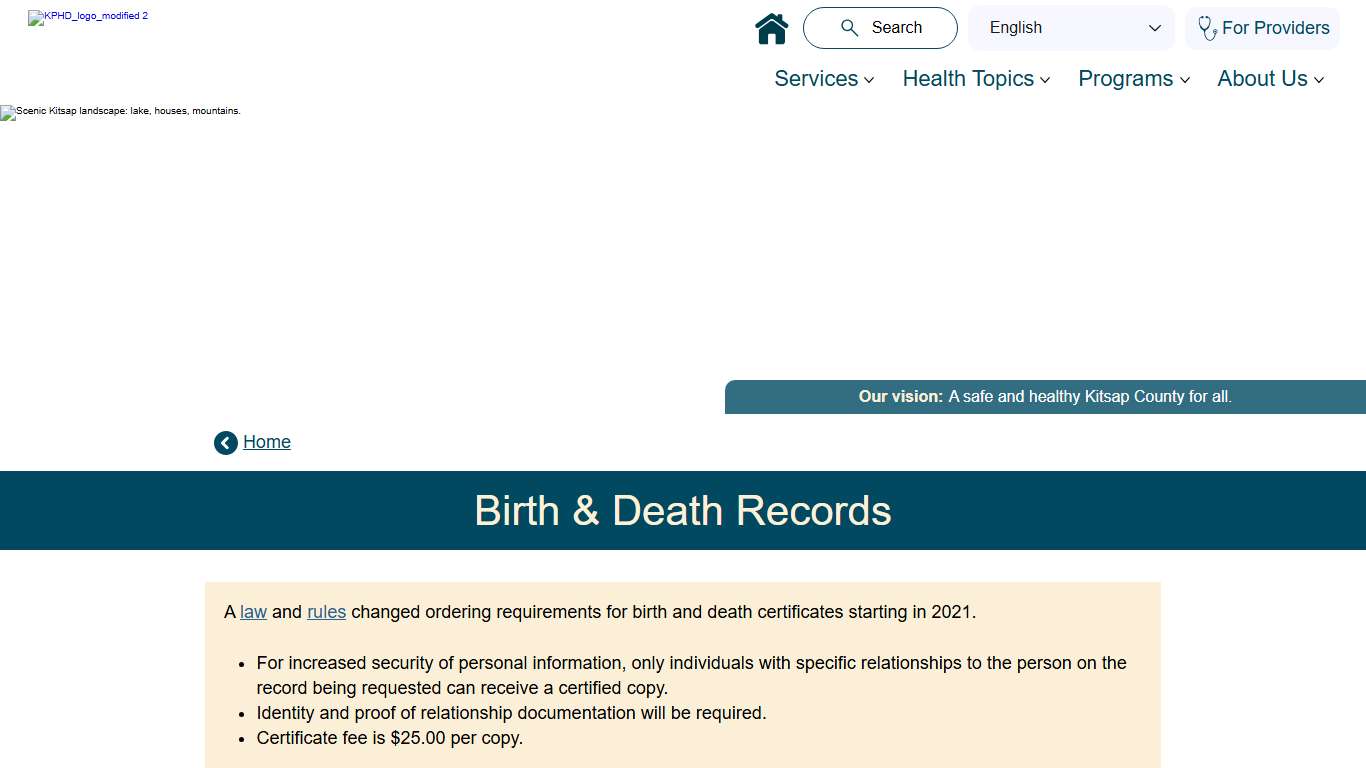Click the Our vision banner strip
Viewport: 1366px width, 768px height.
tap(1045, 396)
